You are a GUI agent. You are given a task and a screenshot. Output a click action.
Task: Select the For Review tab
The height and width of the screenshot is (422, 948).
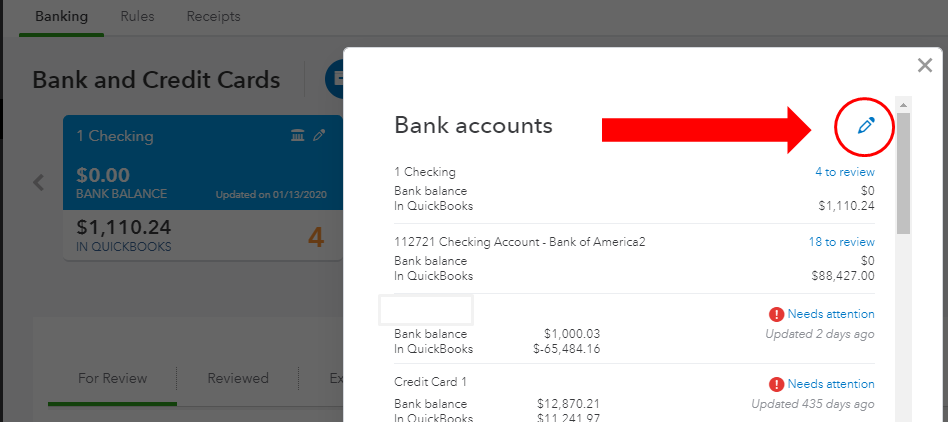click(x=112, y=378)
